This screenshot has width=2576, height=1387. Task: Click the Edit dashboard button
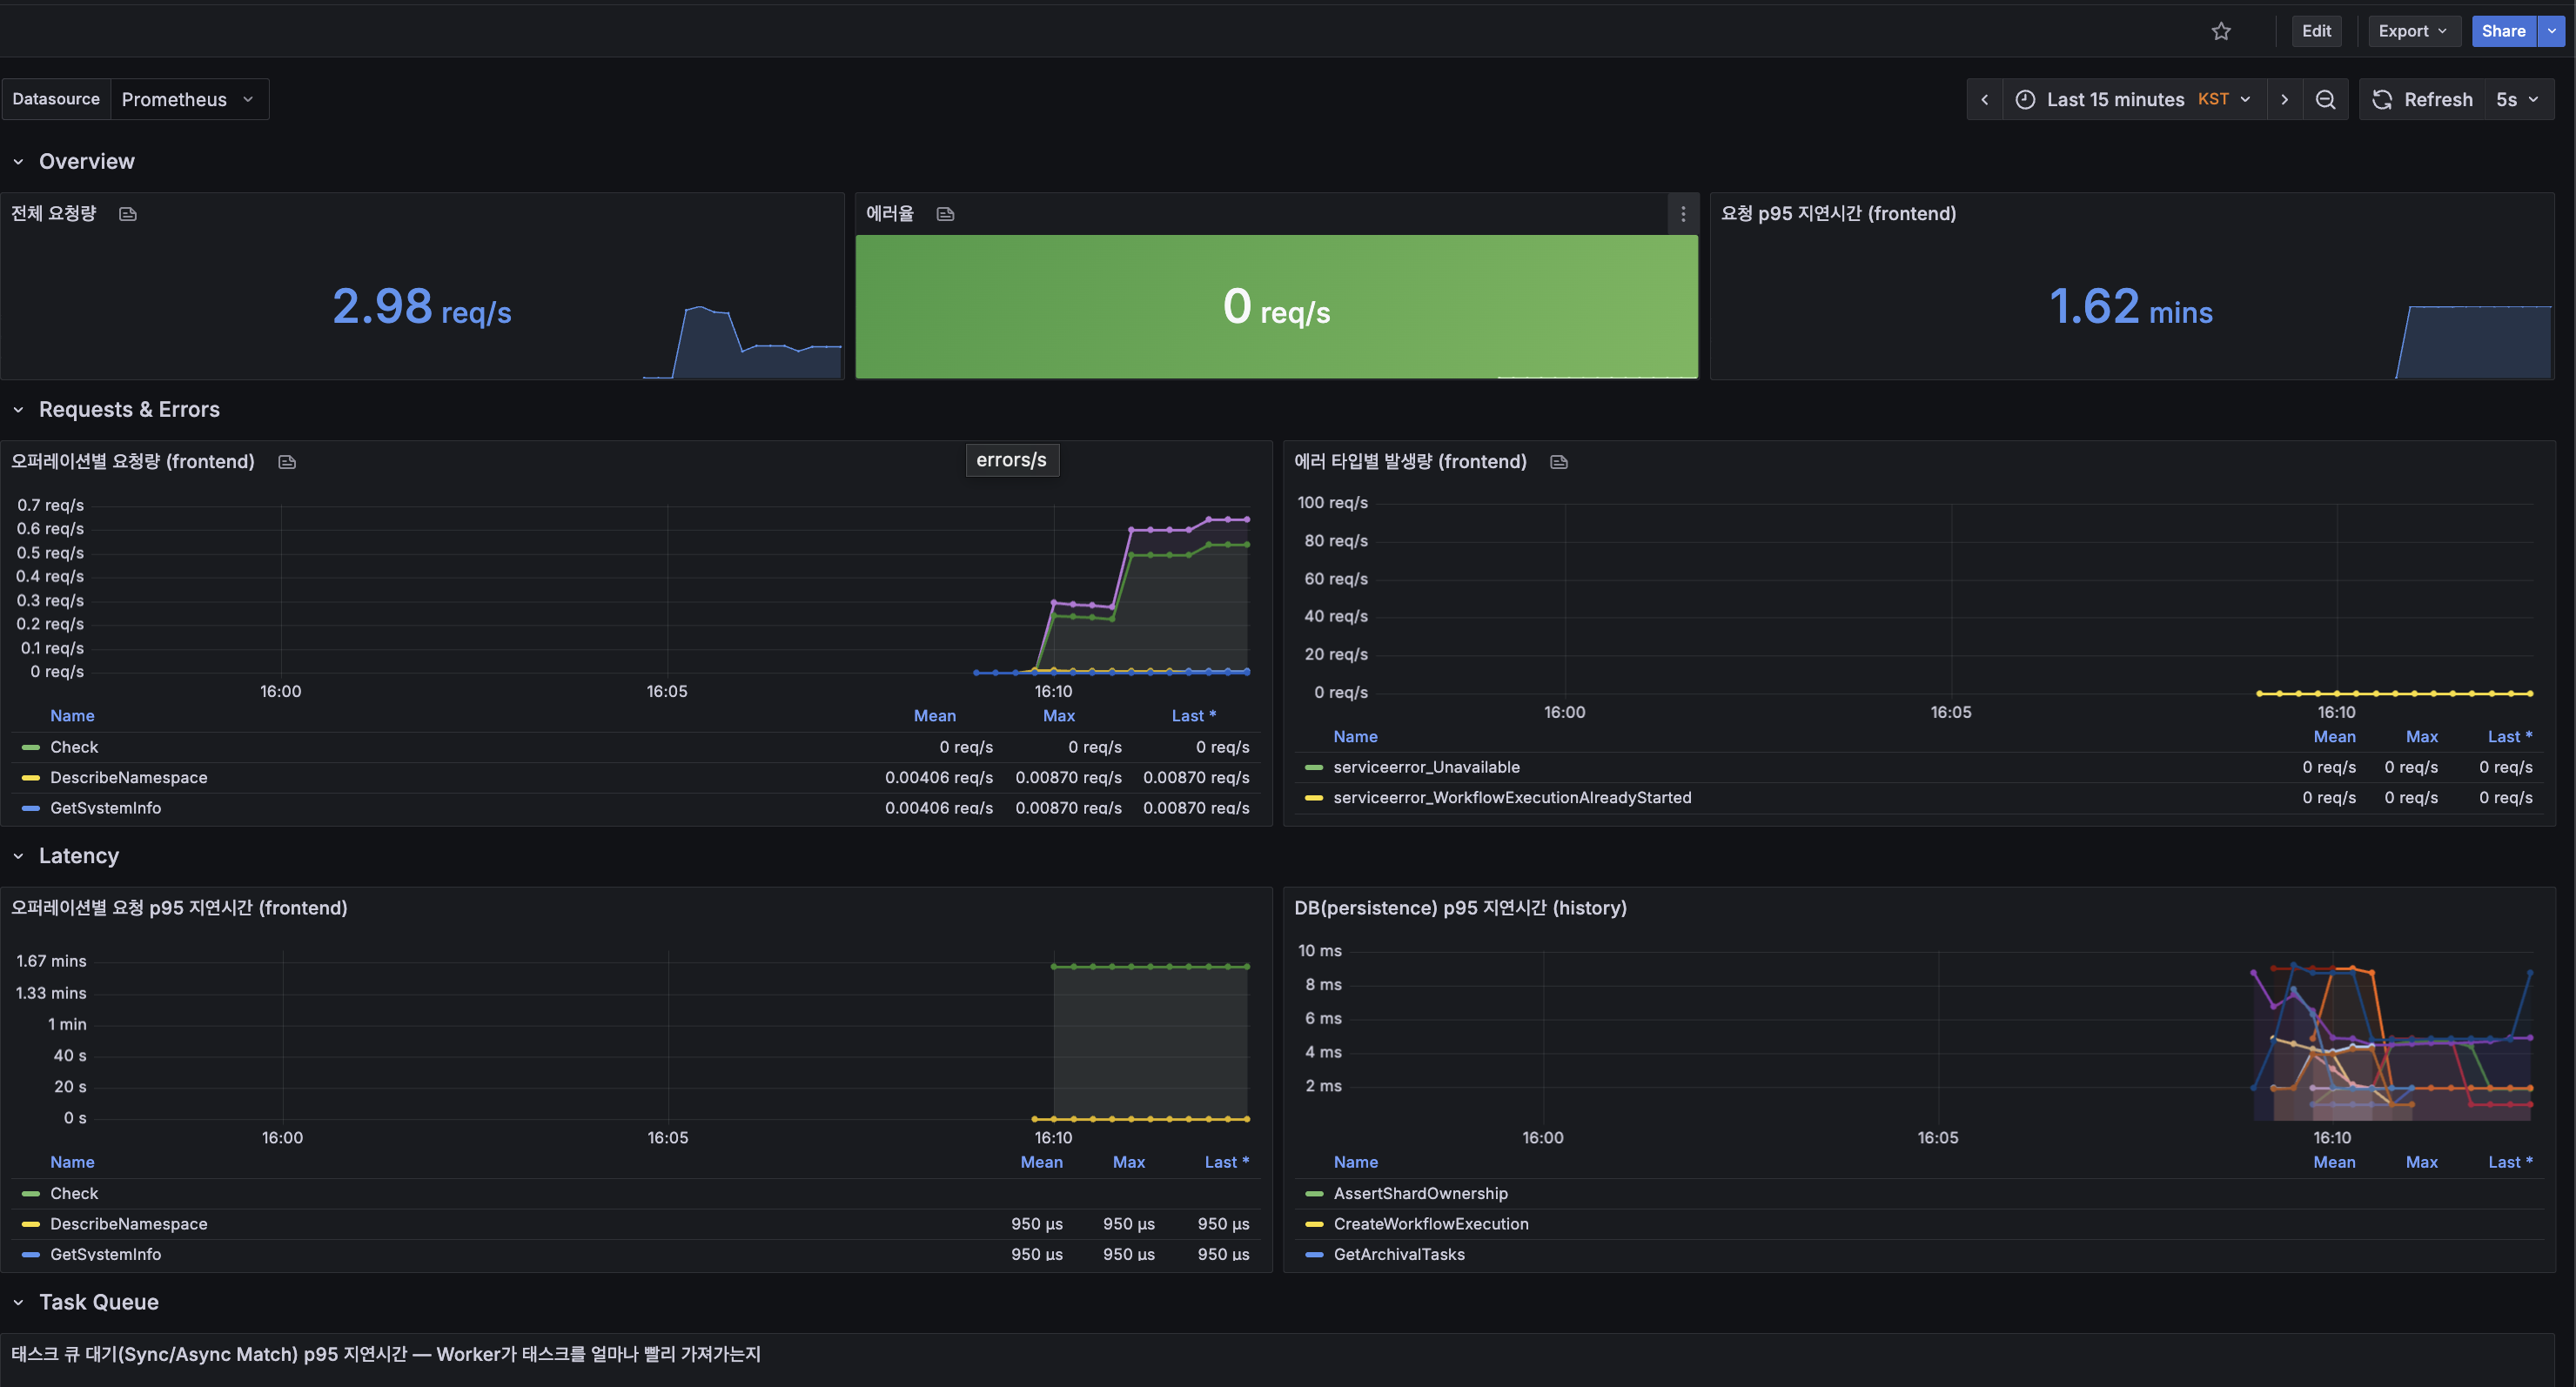pyautogui.click(x=2316, y=31)
